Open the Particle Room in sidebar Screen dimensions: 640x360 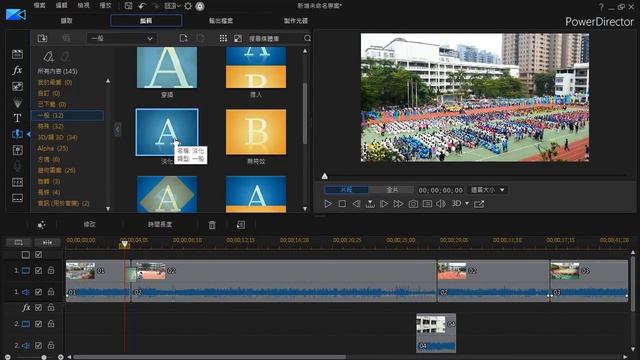coord(17,102)
